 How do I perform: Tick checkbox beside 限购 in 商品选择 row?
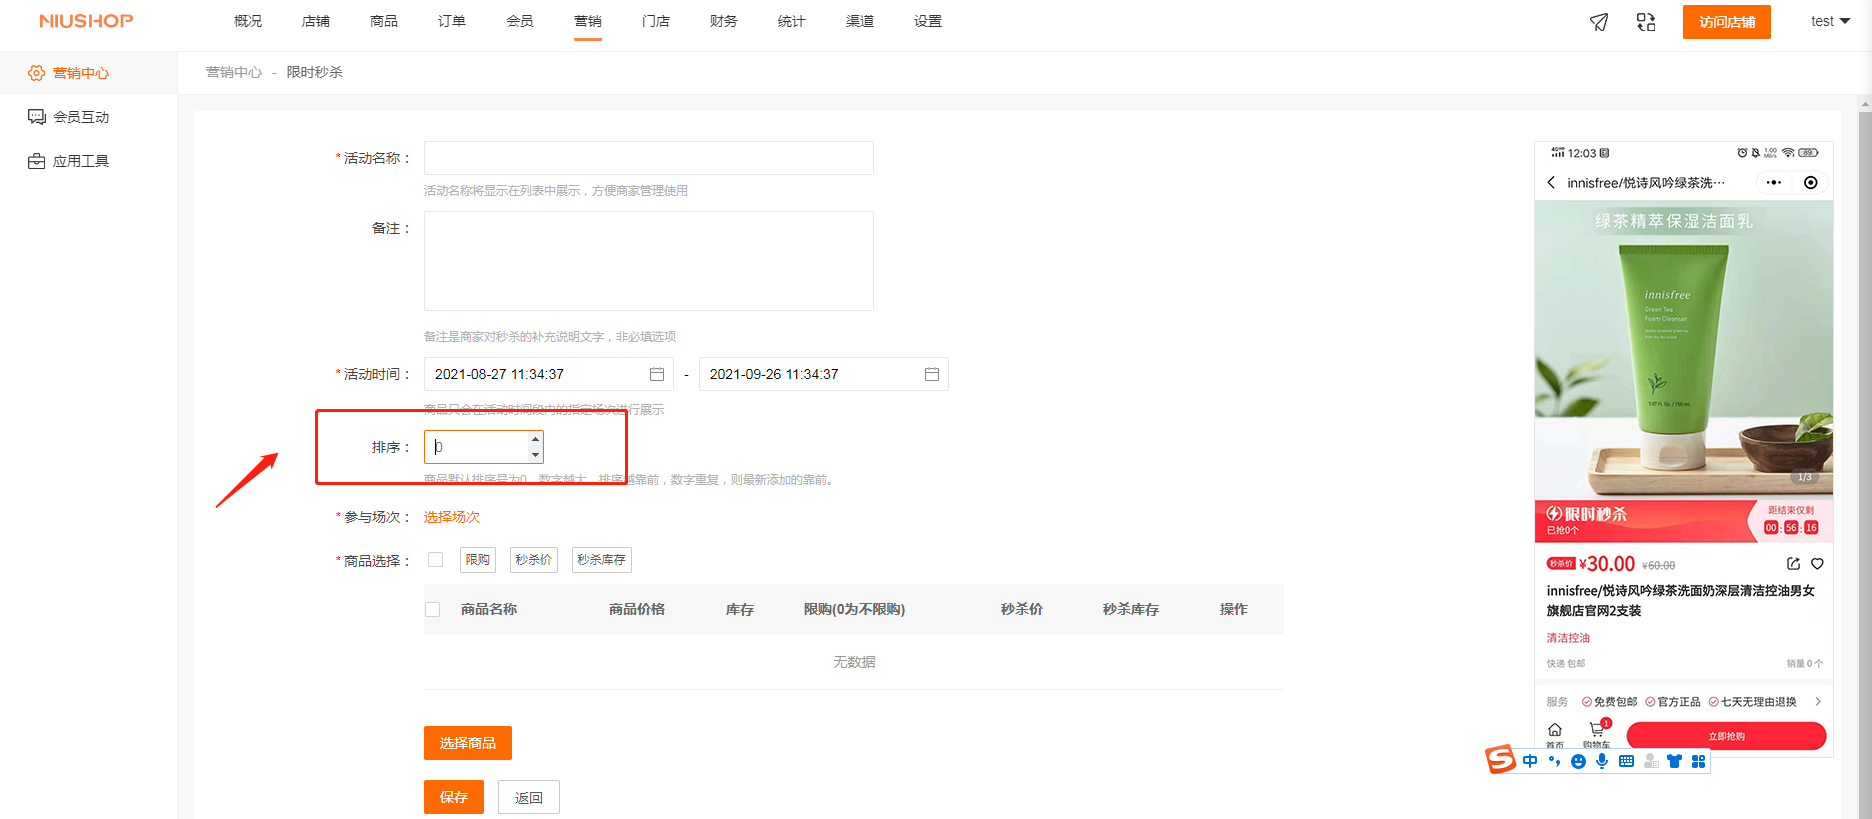tap(435, 560)
